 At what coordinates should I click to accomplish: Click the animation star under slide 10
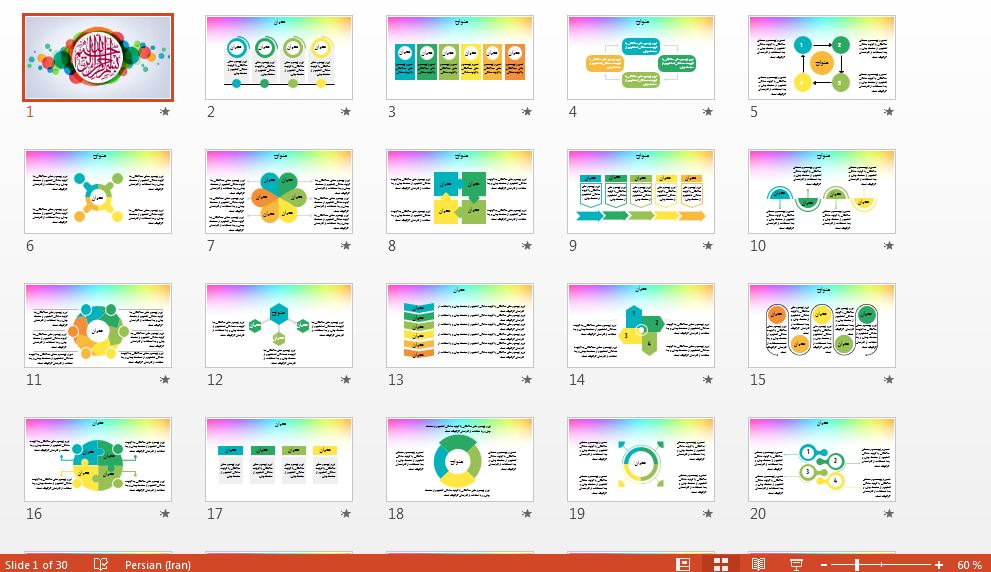889,246
